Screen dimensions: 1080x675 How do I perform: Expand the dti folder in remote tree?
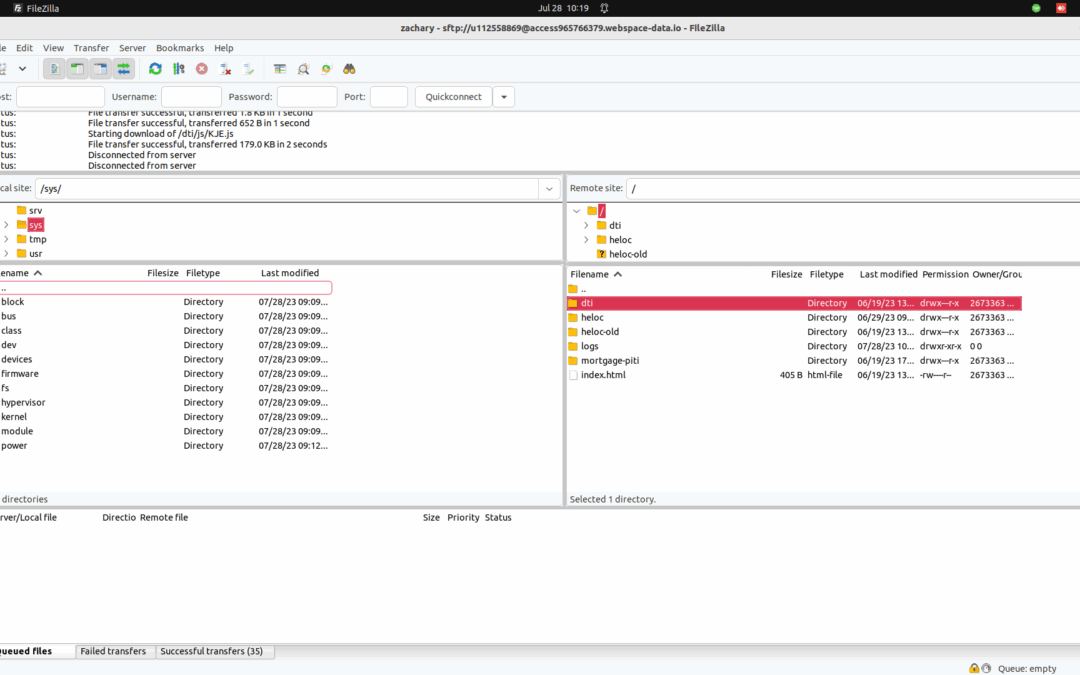pyautogui.click(x=586, y=225)
